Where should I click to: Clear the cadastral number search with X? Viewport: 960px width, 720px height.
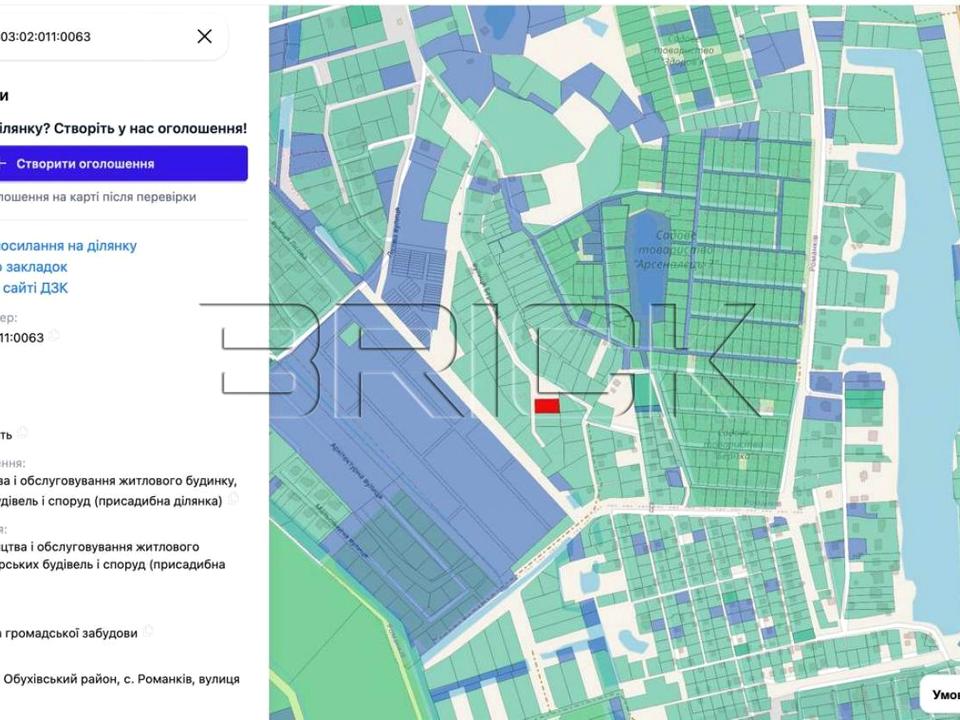pyautogui.click(x=204, y=37)
